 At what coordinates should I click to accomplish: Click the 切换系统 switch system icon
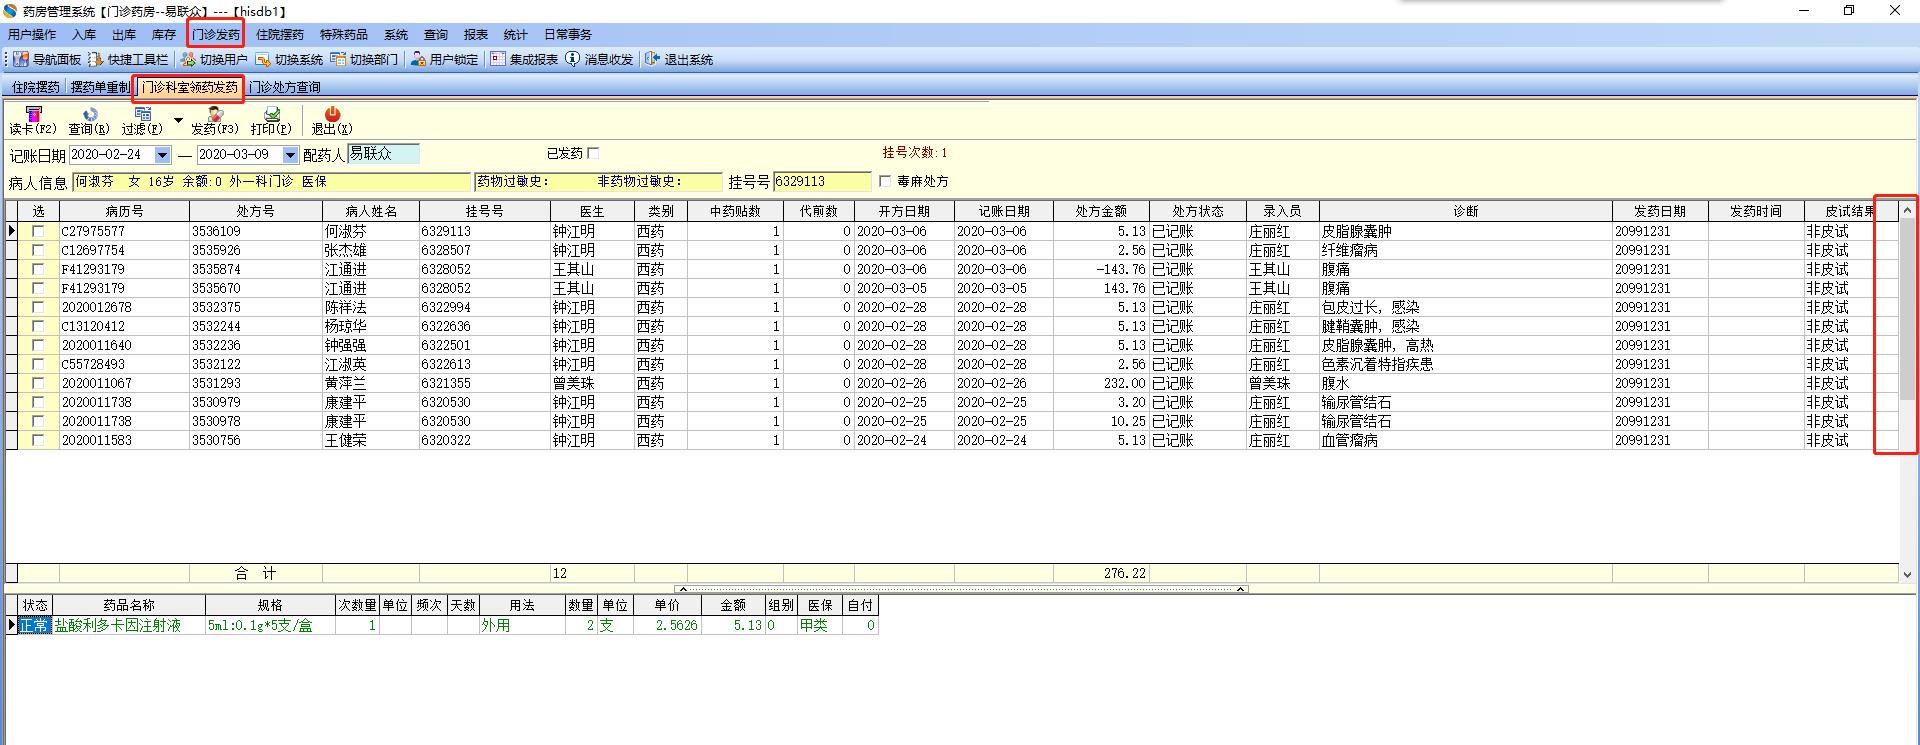click(x=263, y=59)
